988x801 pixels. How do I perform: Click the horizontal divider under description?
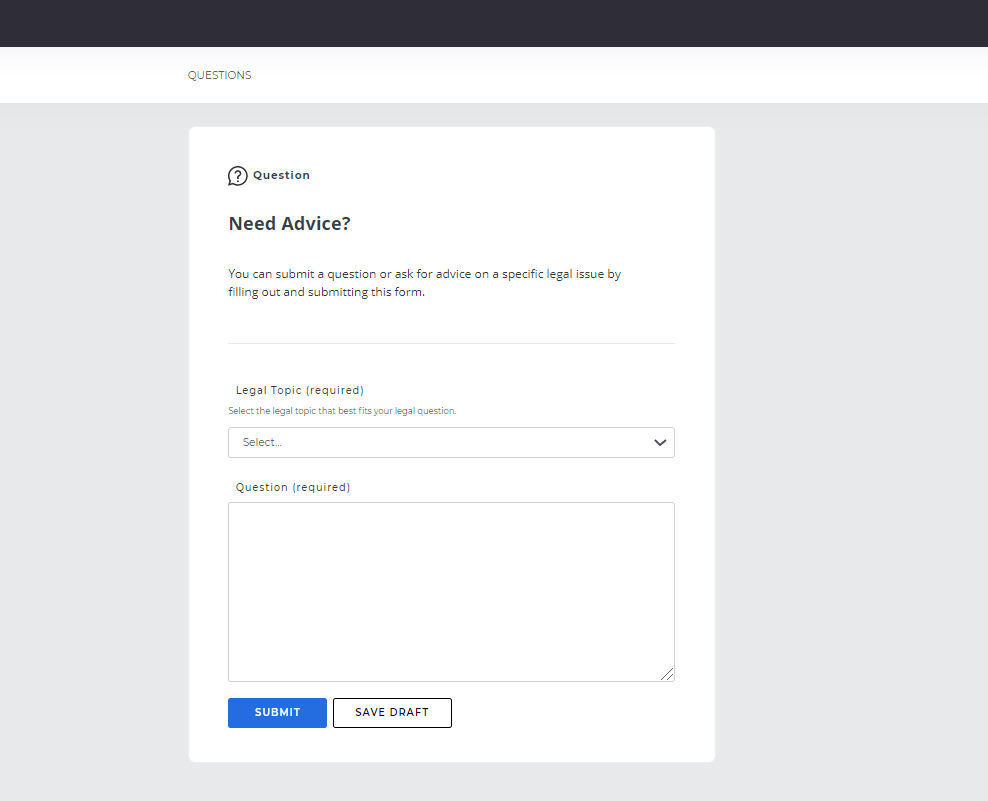point(451,343)
